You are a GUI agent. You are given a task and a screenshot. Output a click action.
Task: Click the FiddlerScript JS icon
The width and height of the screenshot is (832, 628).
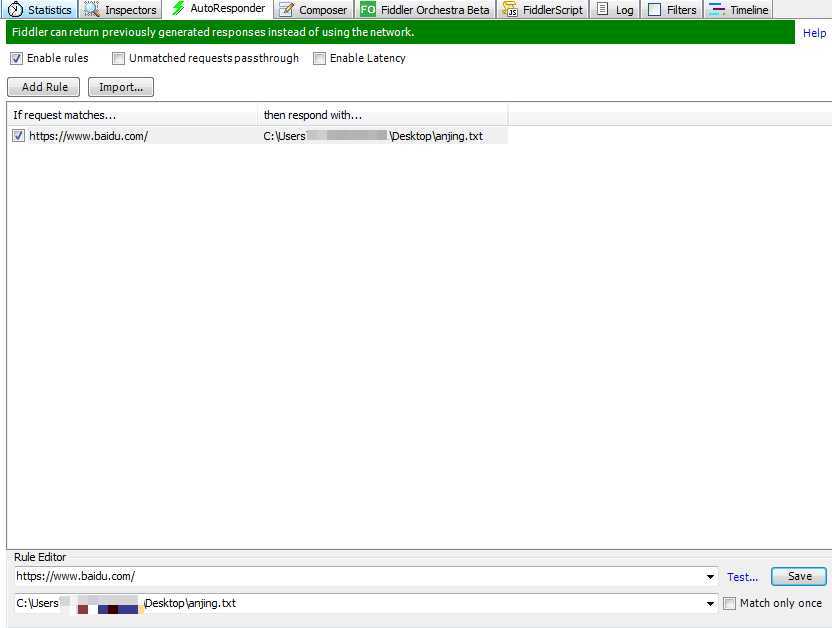[x=510, y=10]
